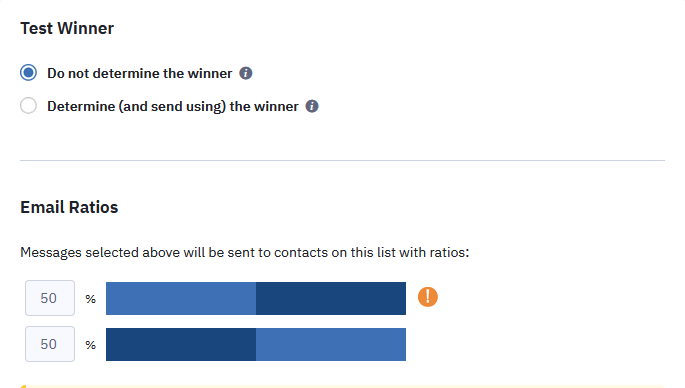
Task: Click the dark blue segment of the top ratio bar
Action: coord(331,298)
